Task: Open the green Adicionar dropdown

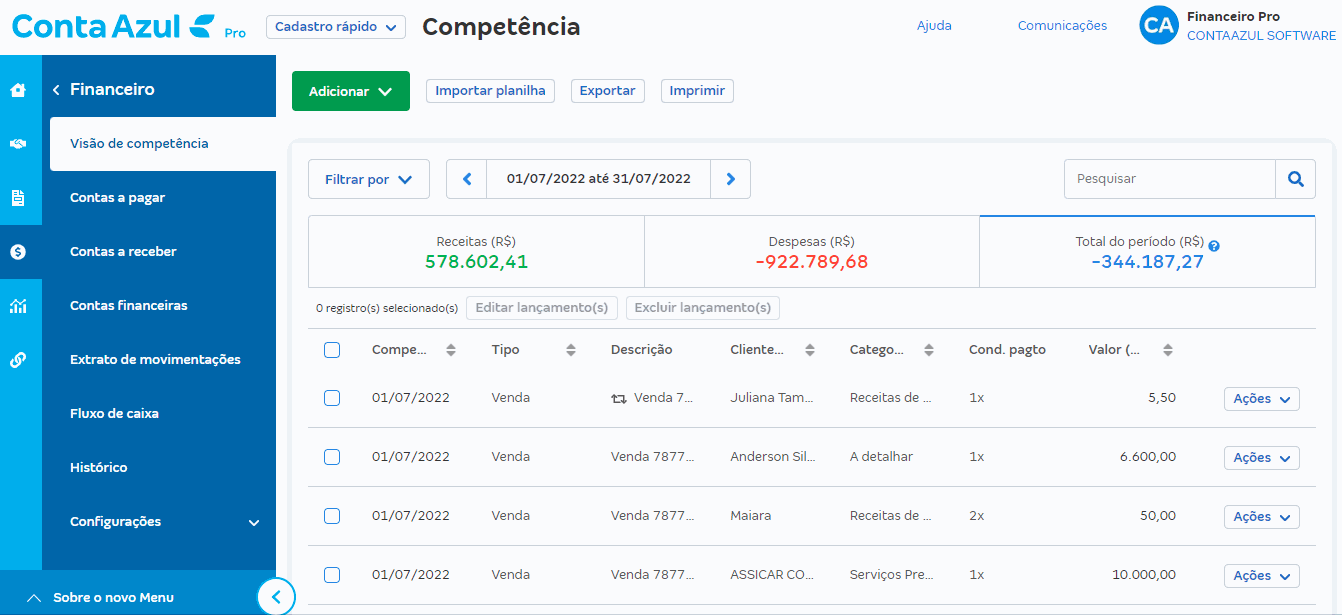Action: (351, 91)
